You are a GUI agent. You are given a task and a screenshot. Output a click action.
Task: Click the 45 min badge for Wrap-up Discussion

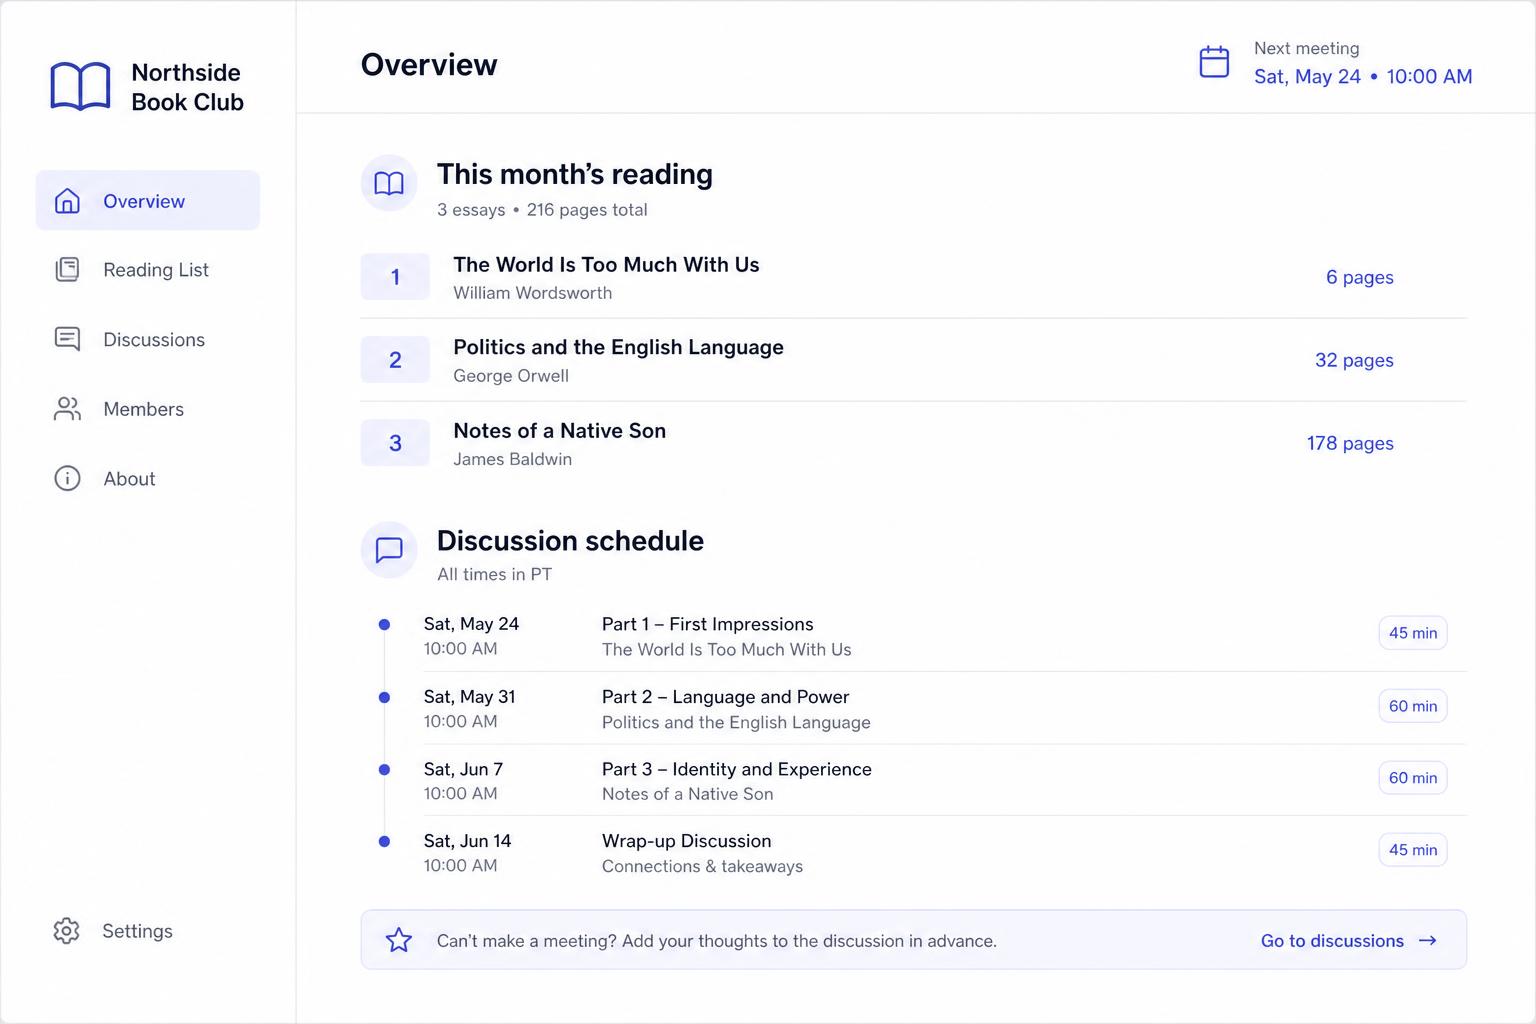pyautogui.click(x=1412, y=850)
